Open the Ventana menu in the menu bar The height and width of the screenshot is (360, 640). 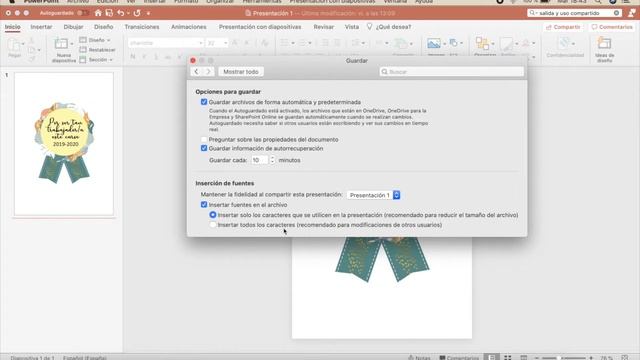[x=395, y=2]
